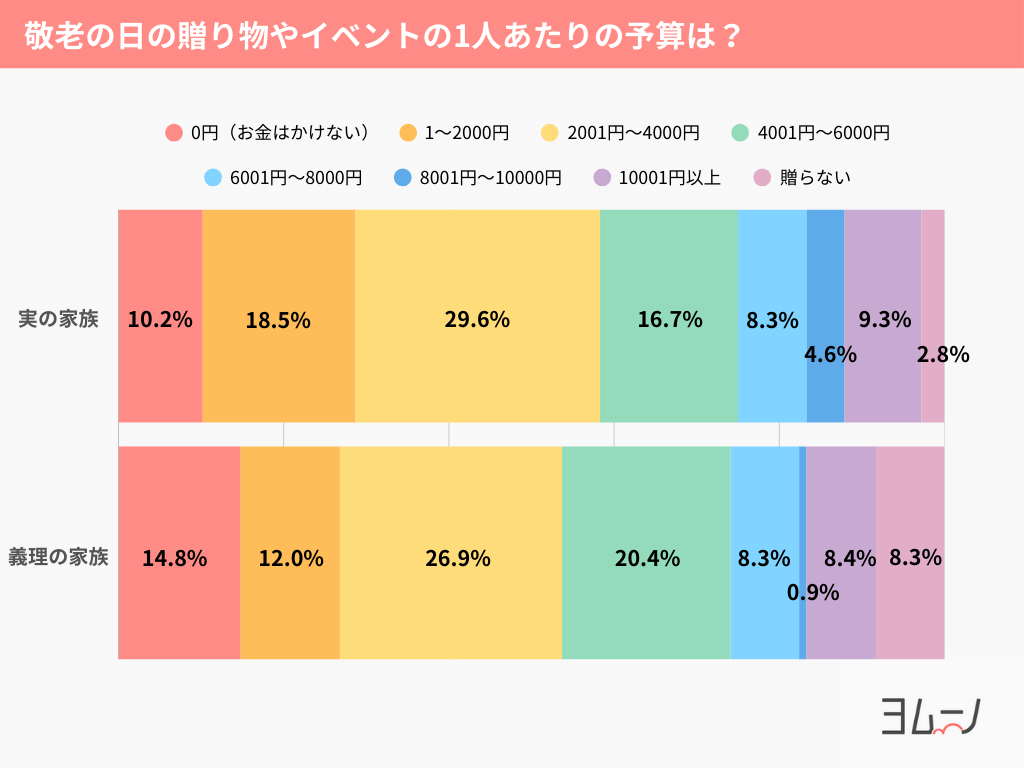This screenshot has width=1024, height=768.
Task: Click the light blue 6001円〜8000円 legend dot
Action: 212,178
